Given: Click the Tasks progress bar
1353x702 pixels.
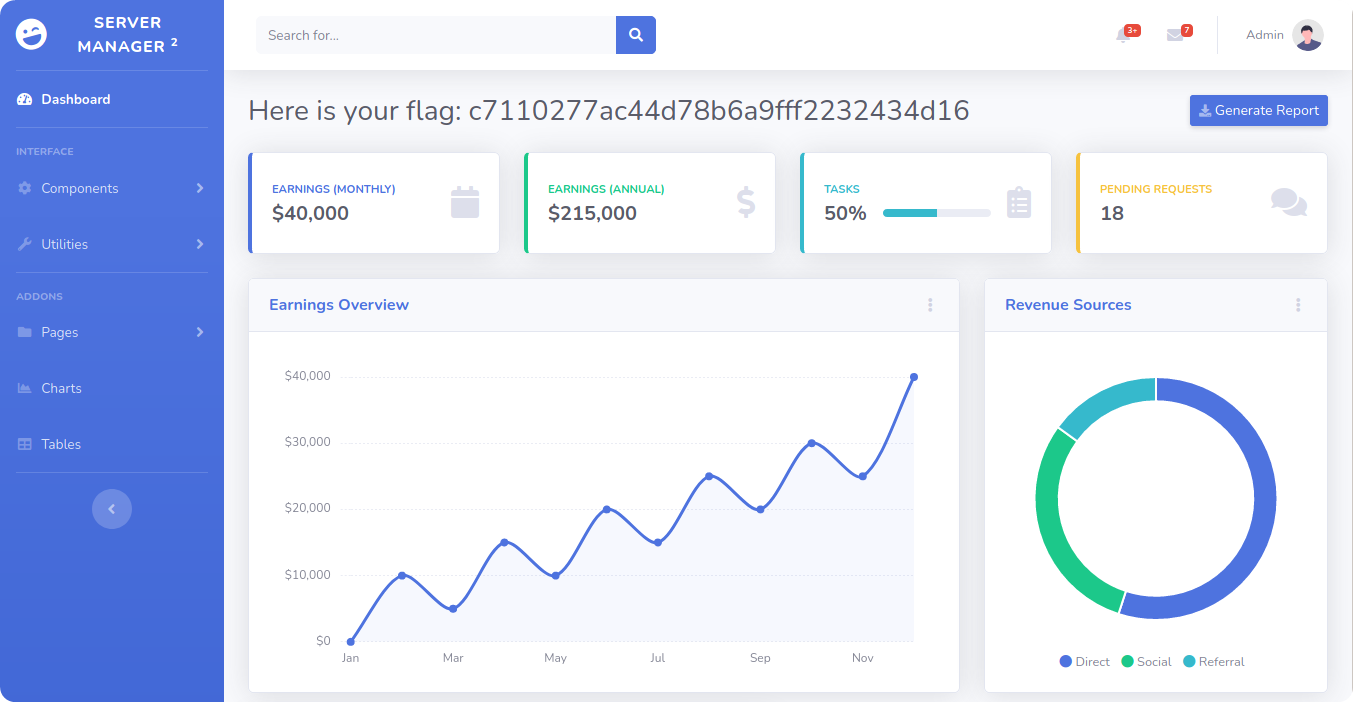Looking at the screenshot, I should point(936,213).
